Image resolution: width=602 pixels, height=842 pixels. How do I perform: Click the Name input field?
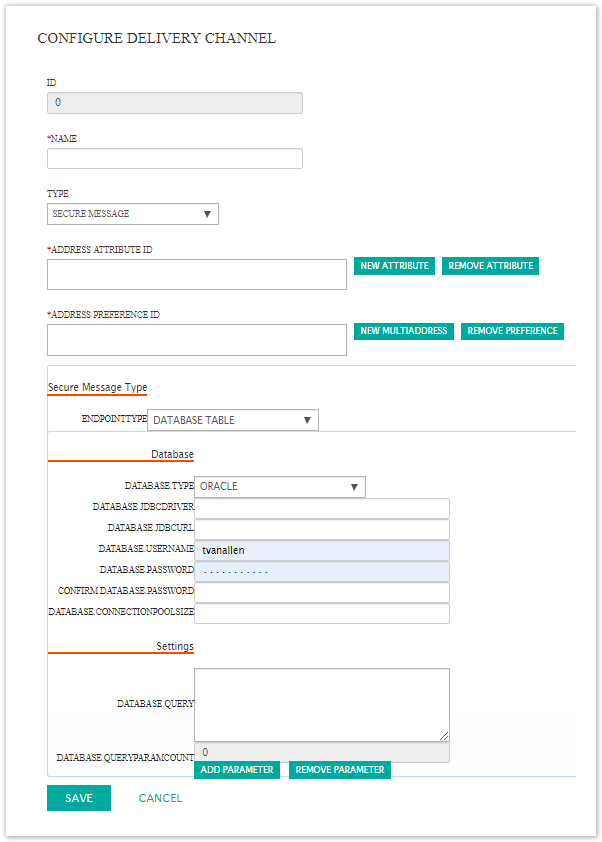click(x=174, y=159)
